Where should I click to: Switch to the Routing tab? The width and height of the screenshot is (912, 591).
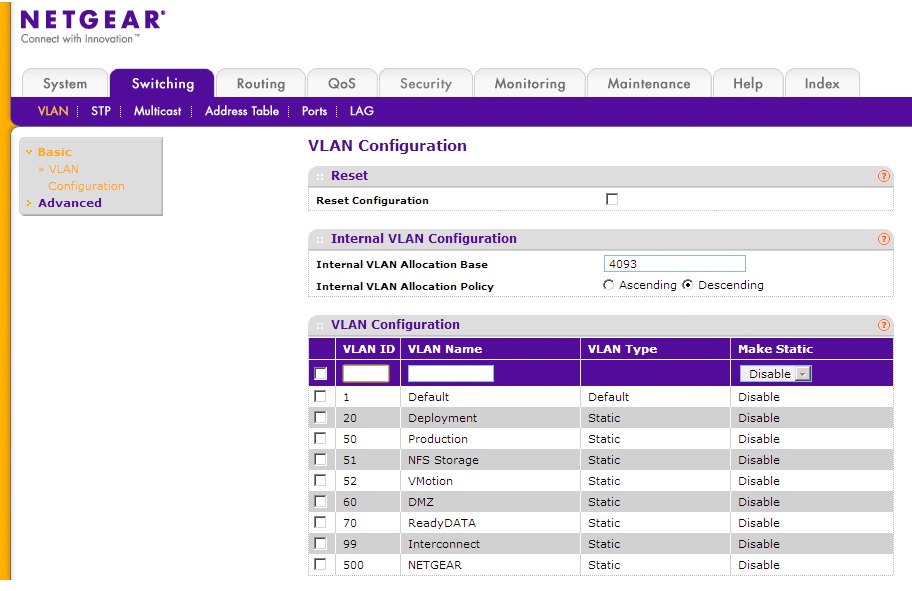click(x=260, y=83)
